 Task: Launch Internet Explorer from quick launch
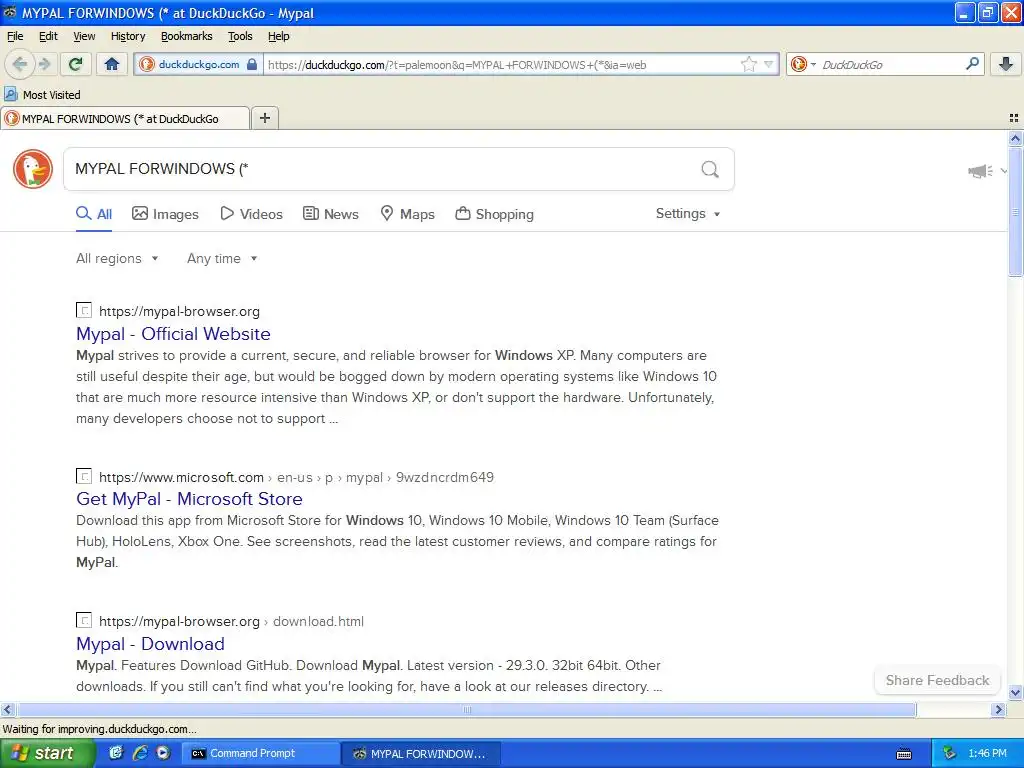pyautogui.click(x=139, y=753)
